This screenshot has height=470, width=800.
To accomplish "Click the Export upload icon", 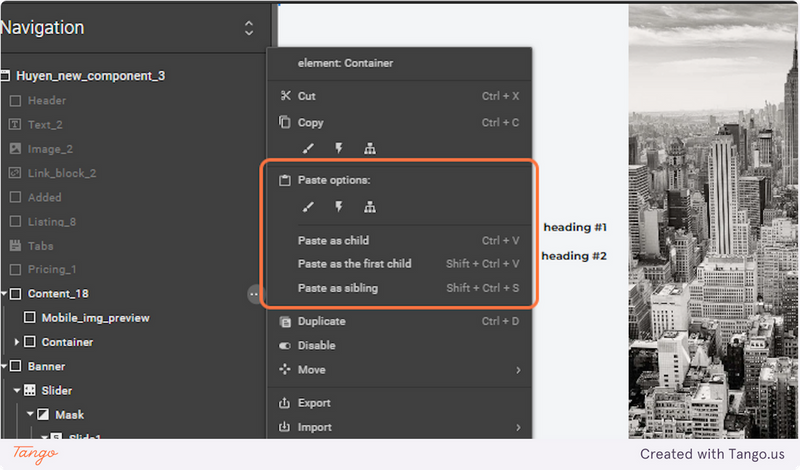I will tap(284, 403).
